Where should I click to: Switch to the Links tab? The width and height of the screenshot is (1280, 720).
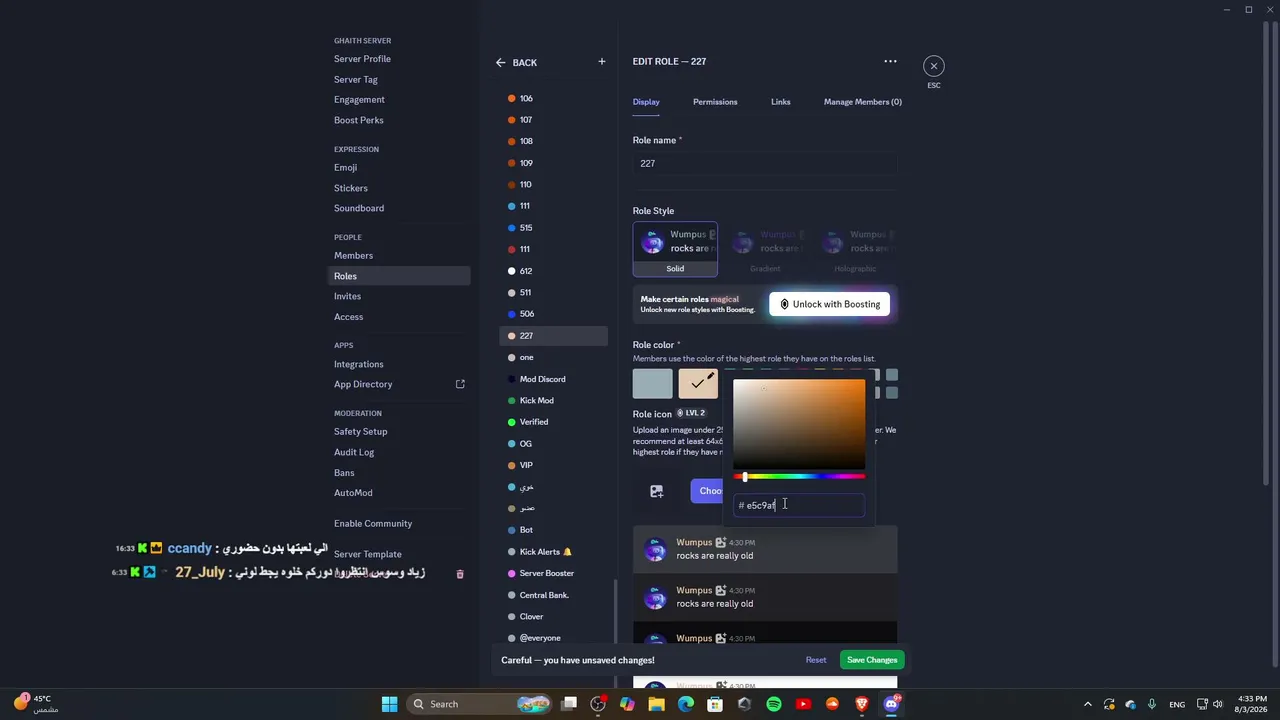click(x=781, y=102)
